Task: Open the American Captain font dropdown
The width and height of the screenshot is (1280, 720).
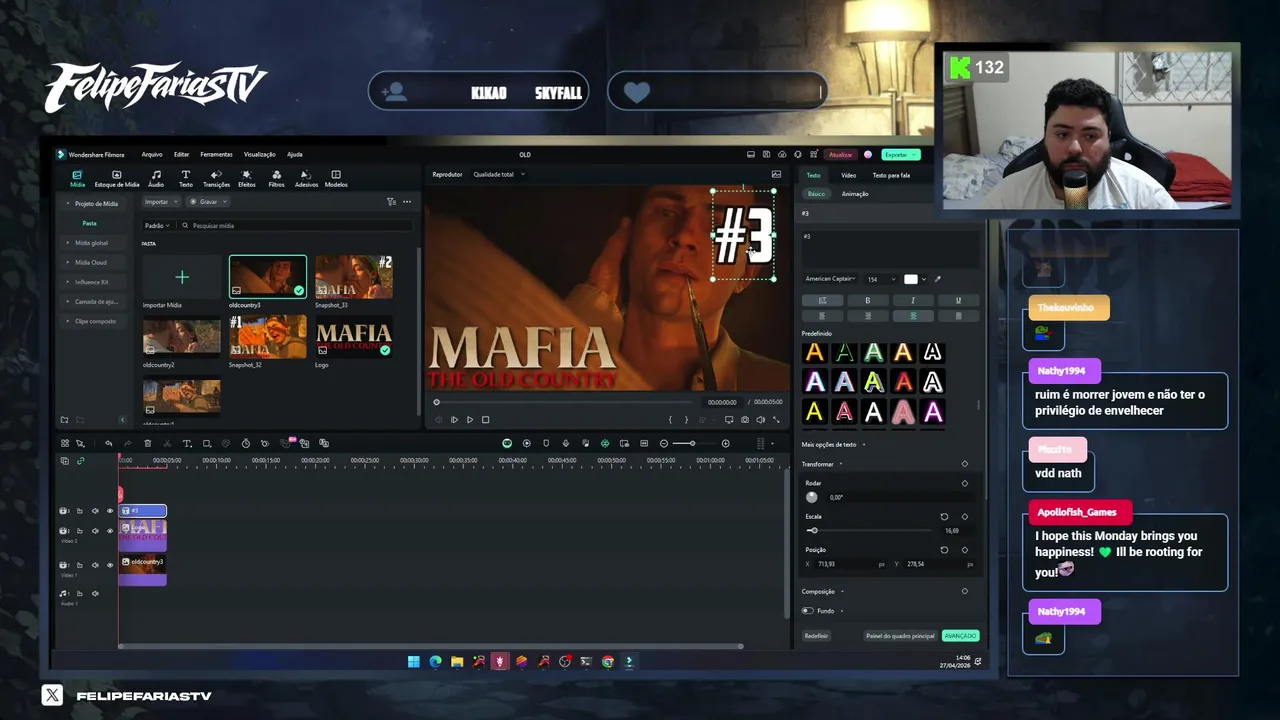Action: point(831,279)
